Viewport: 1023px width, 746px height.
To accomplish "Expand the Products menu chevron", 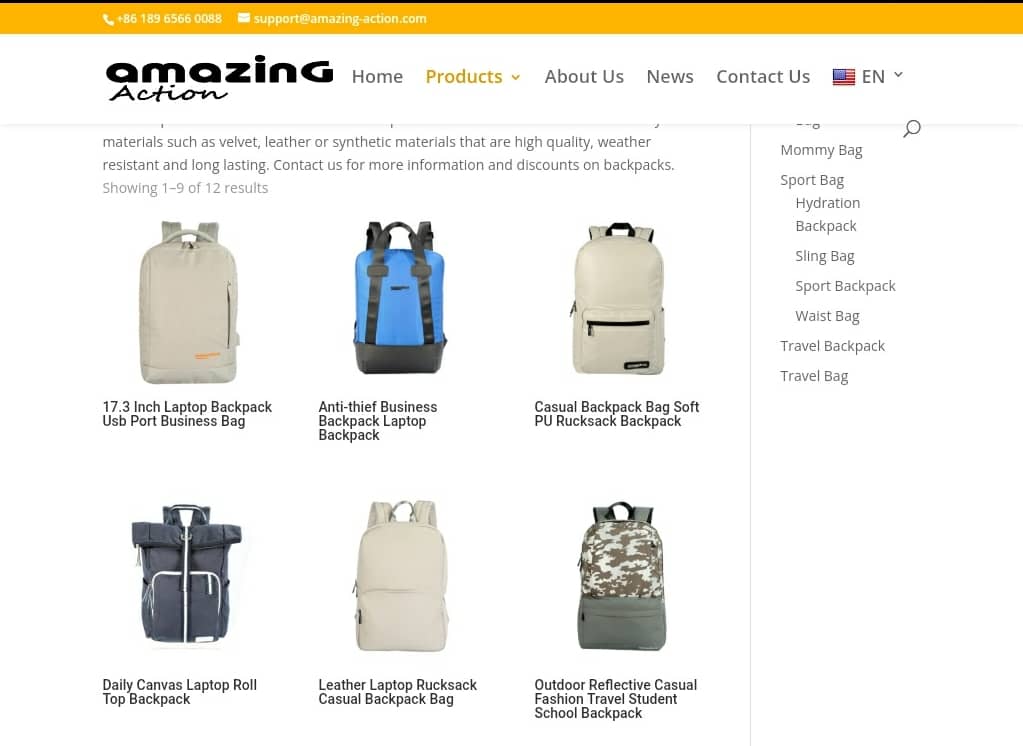I will click(x=515, y=77).
